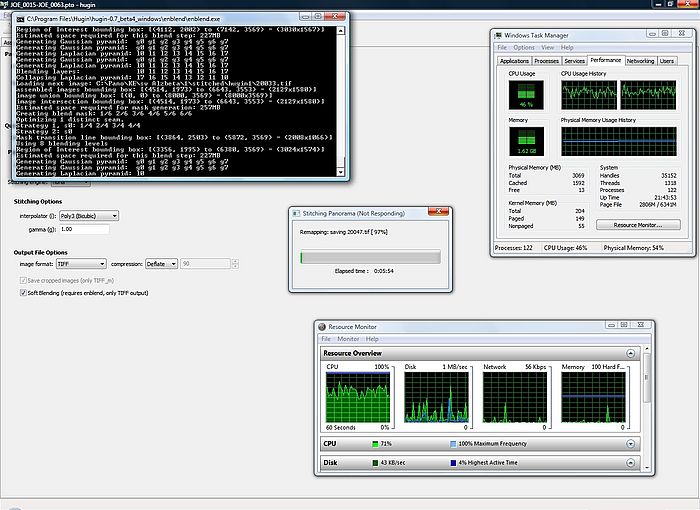Open the compression Deflate dropdown

159,263
